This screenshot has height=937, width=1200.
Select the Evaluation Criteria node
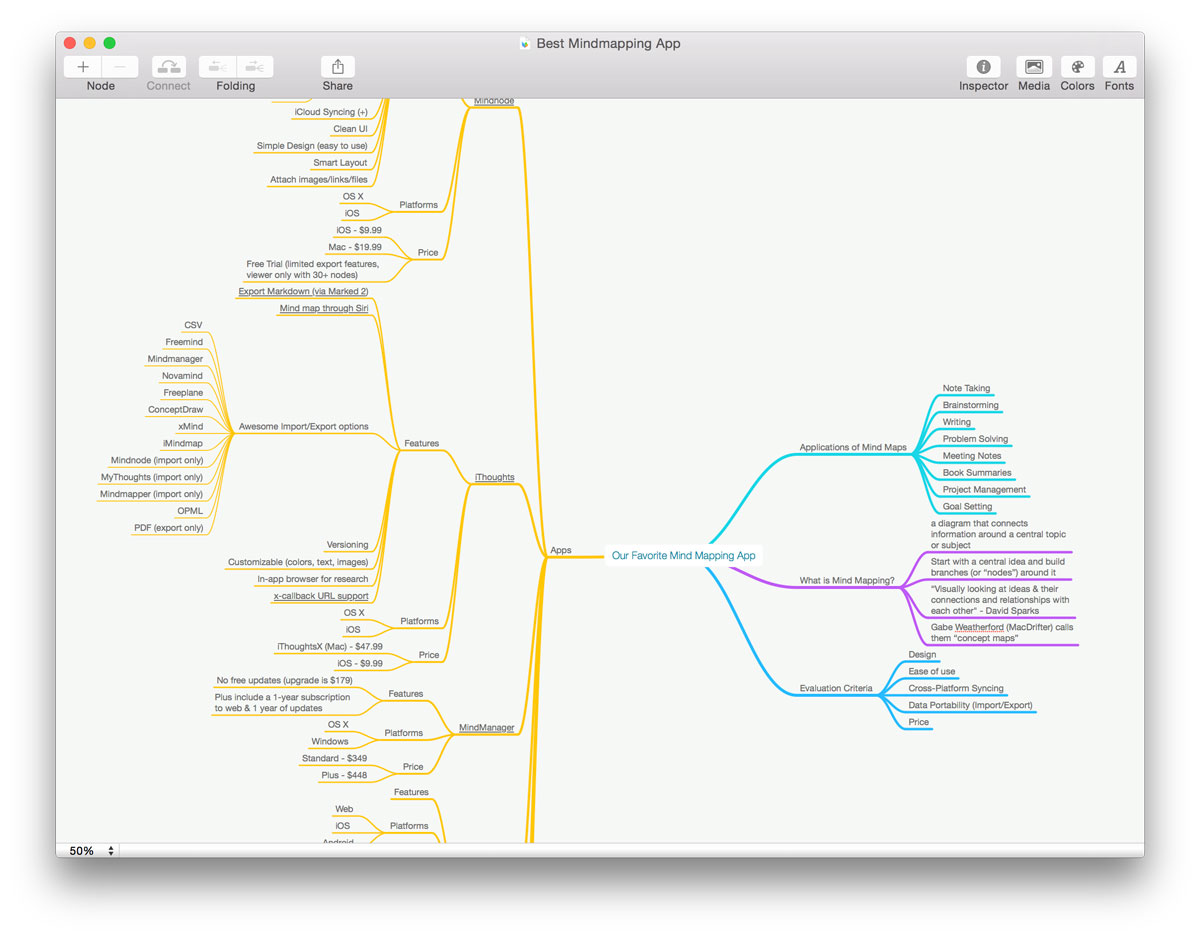click(836, 688)
